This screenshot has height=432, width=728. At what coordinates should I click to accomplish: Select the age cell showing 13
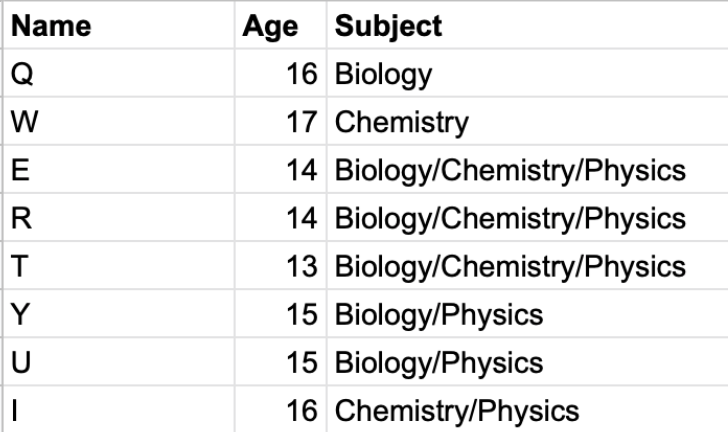point(281,265)
